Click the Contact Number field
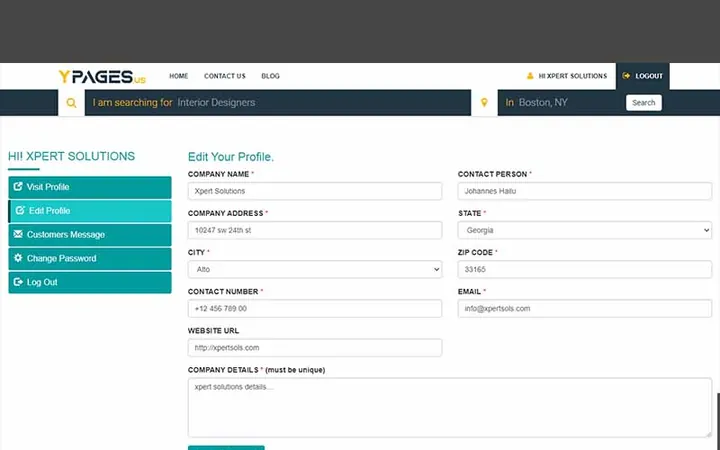Screen dimensions: 720x450 pos(315,309)
